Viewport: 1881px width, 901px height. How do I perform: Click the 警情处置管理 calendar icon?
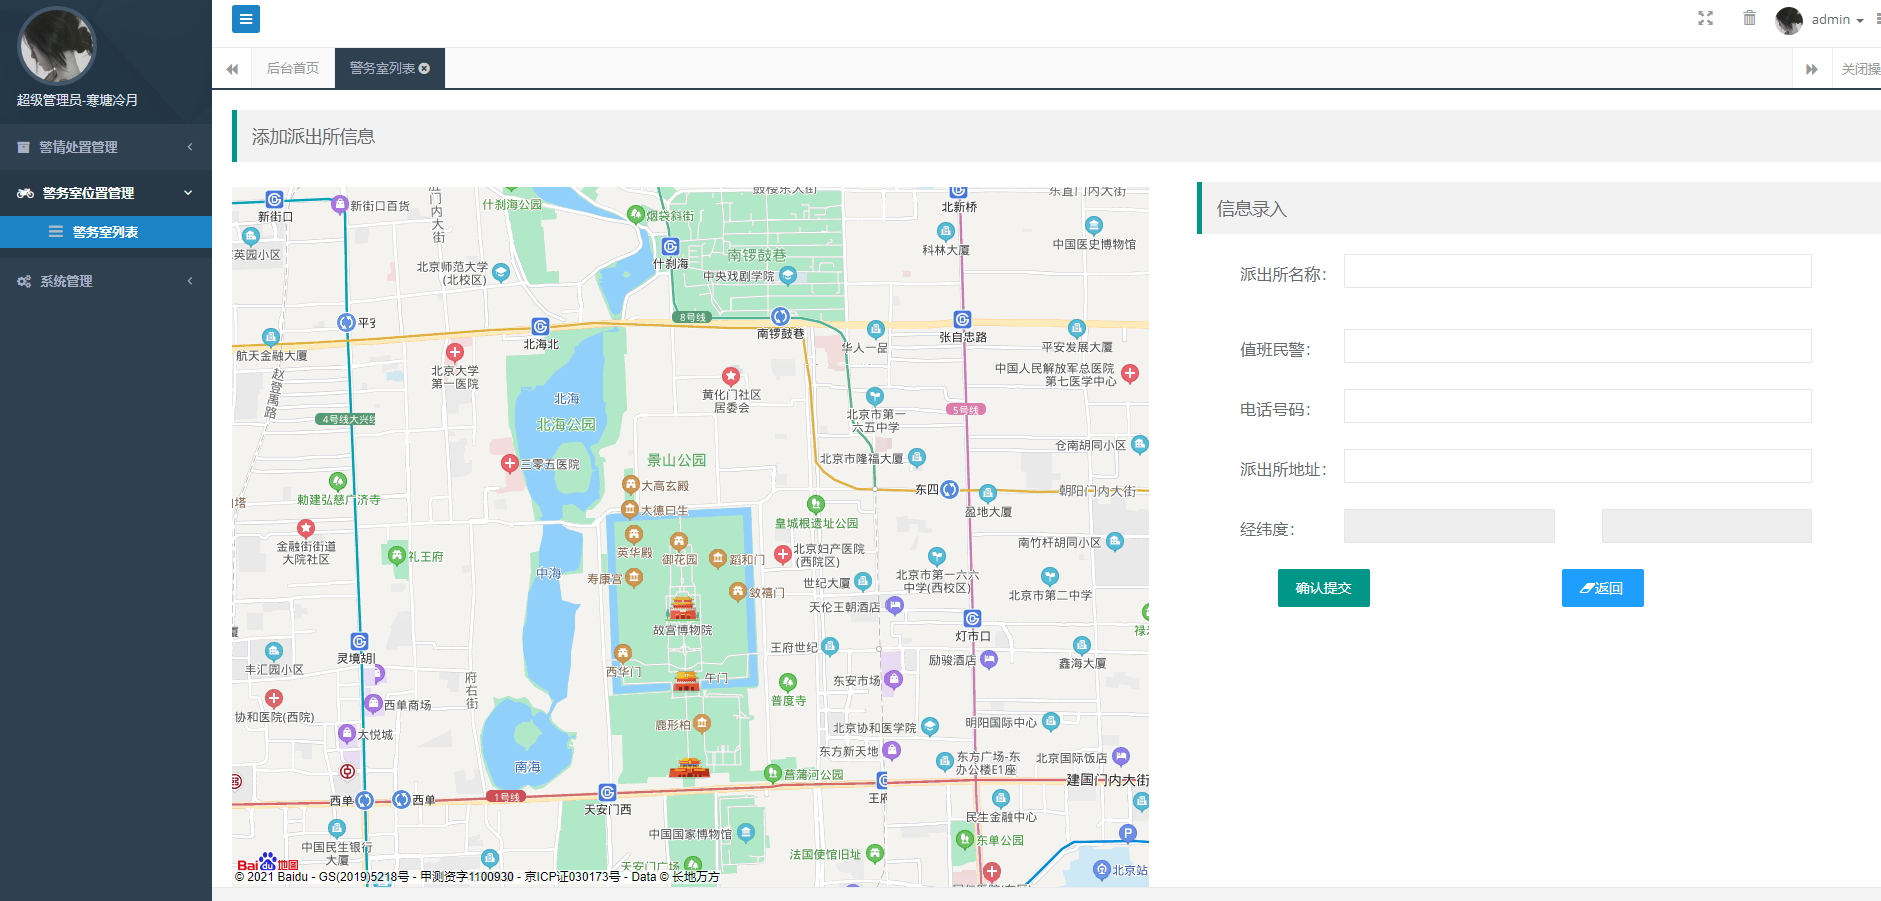[23, 147]
